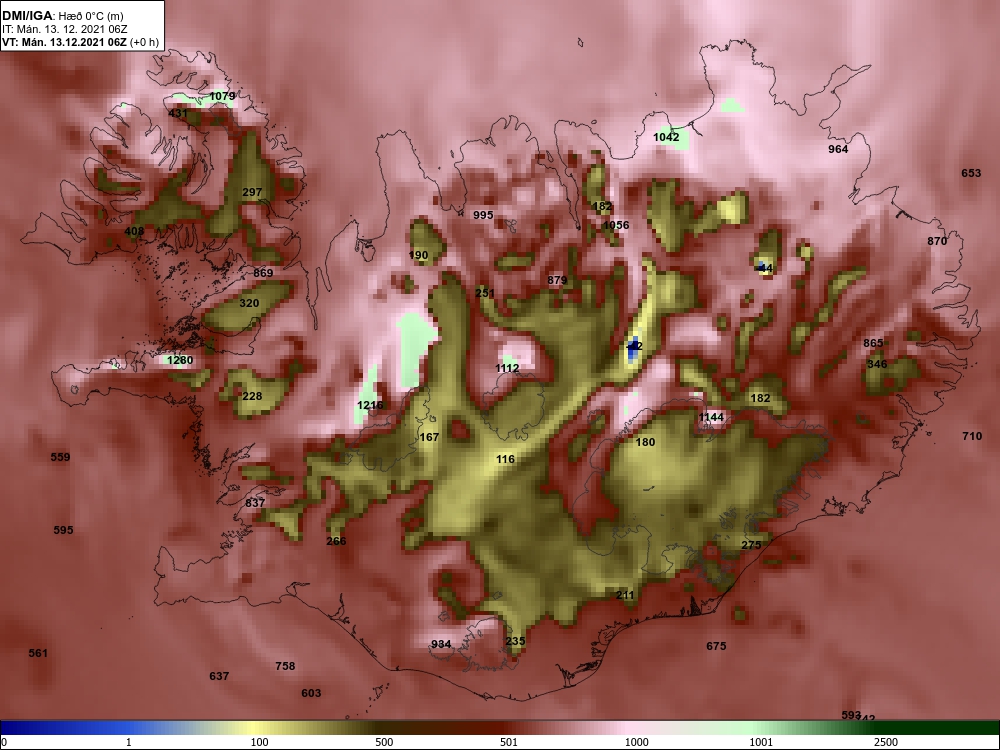Screen dimensions: 1000x750
Task: Select the 837 height label
Action: coord(255,503)
